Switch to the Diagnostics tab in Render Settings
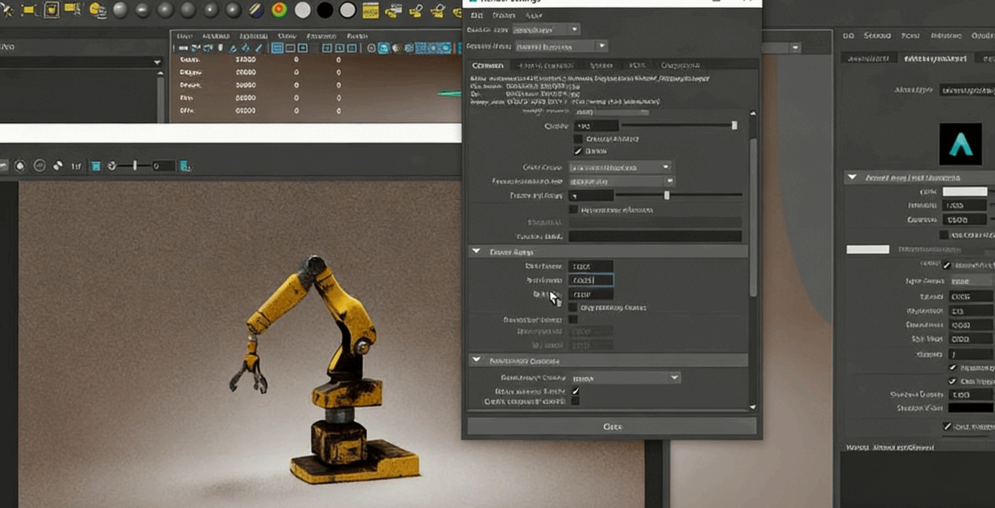The height and width of the screenshot is (508, 995). [680, 65]
